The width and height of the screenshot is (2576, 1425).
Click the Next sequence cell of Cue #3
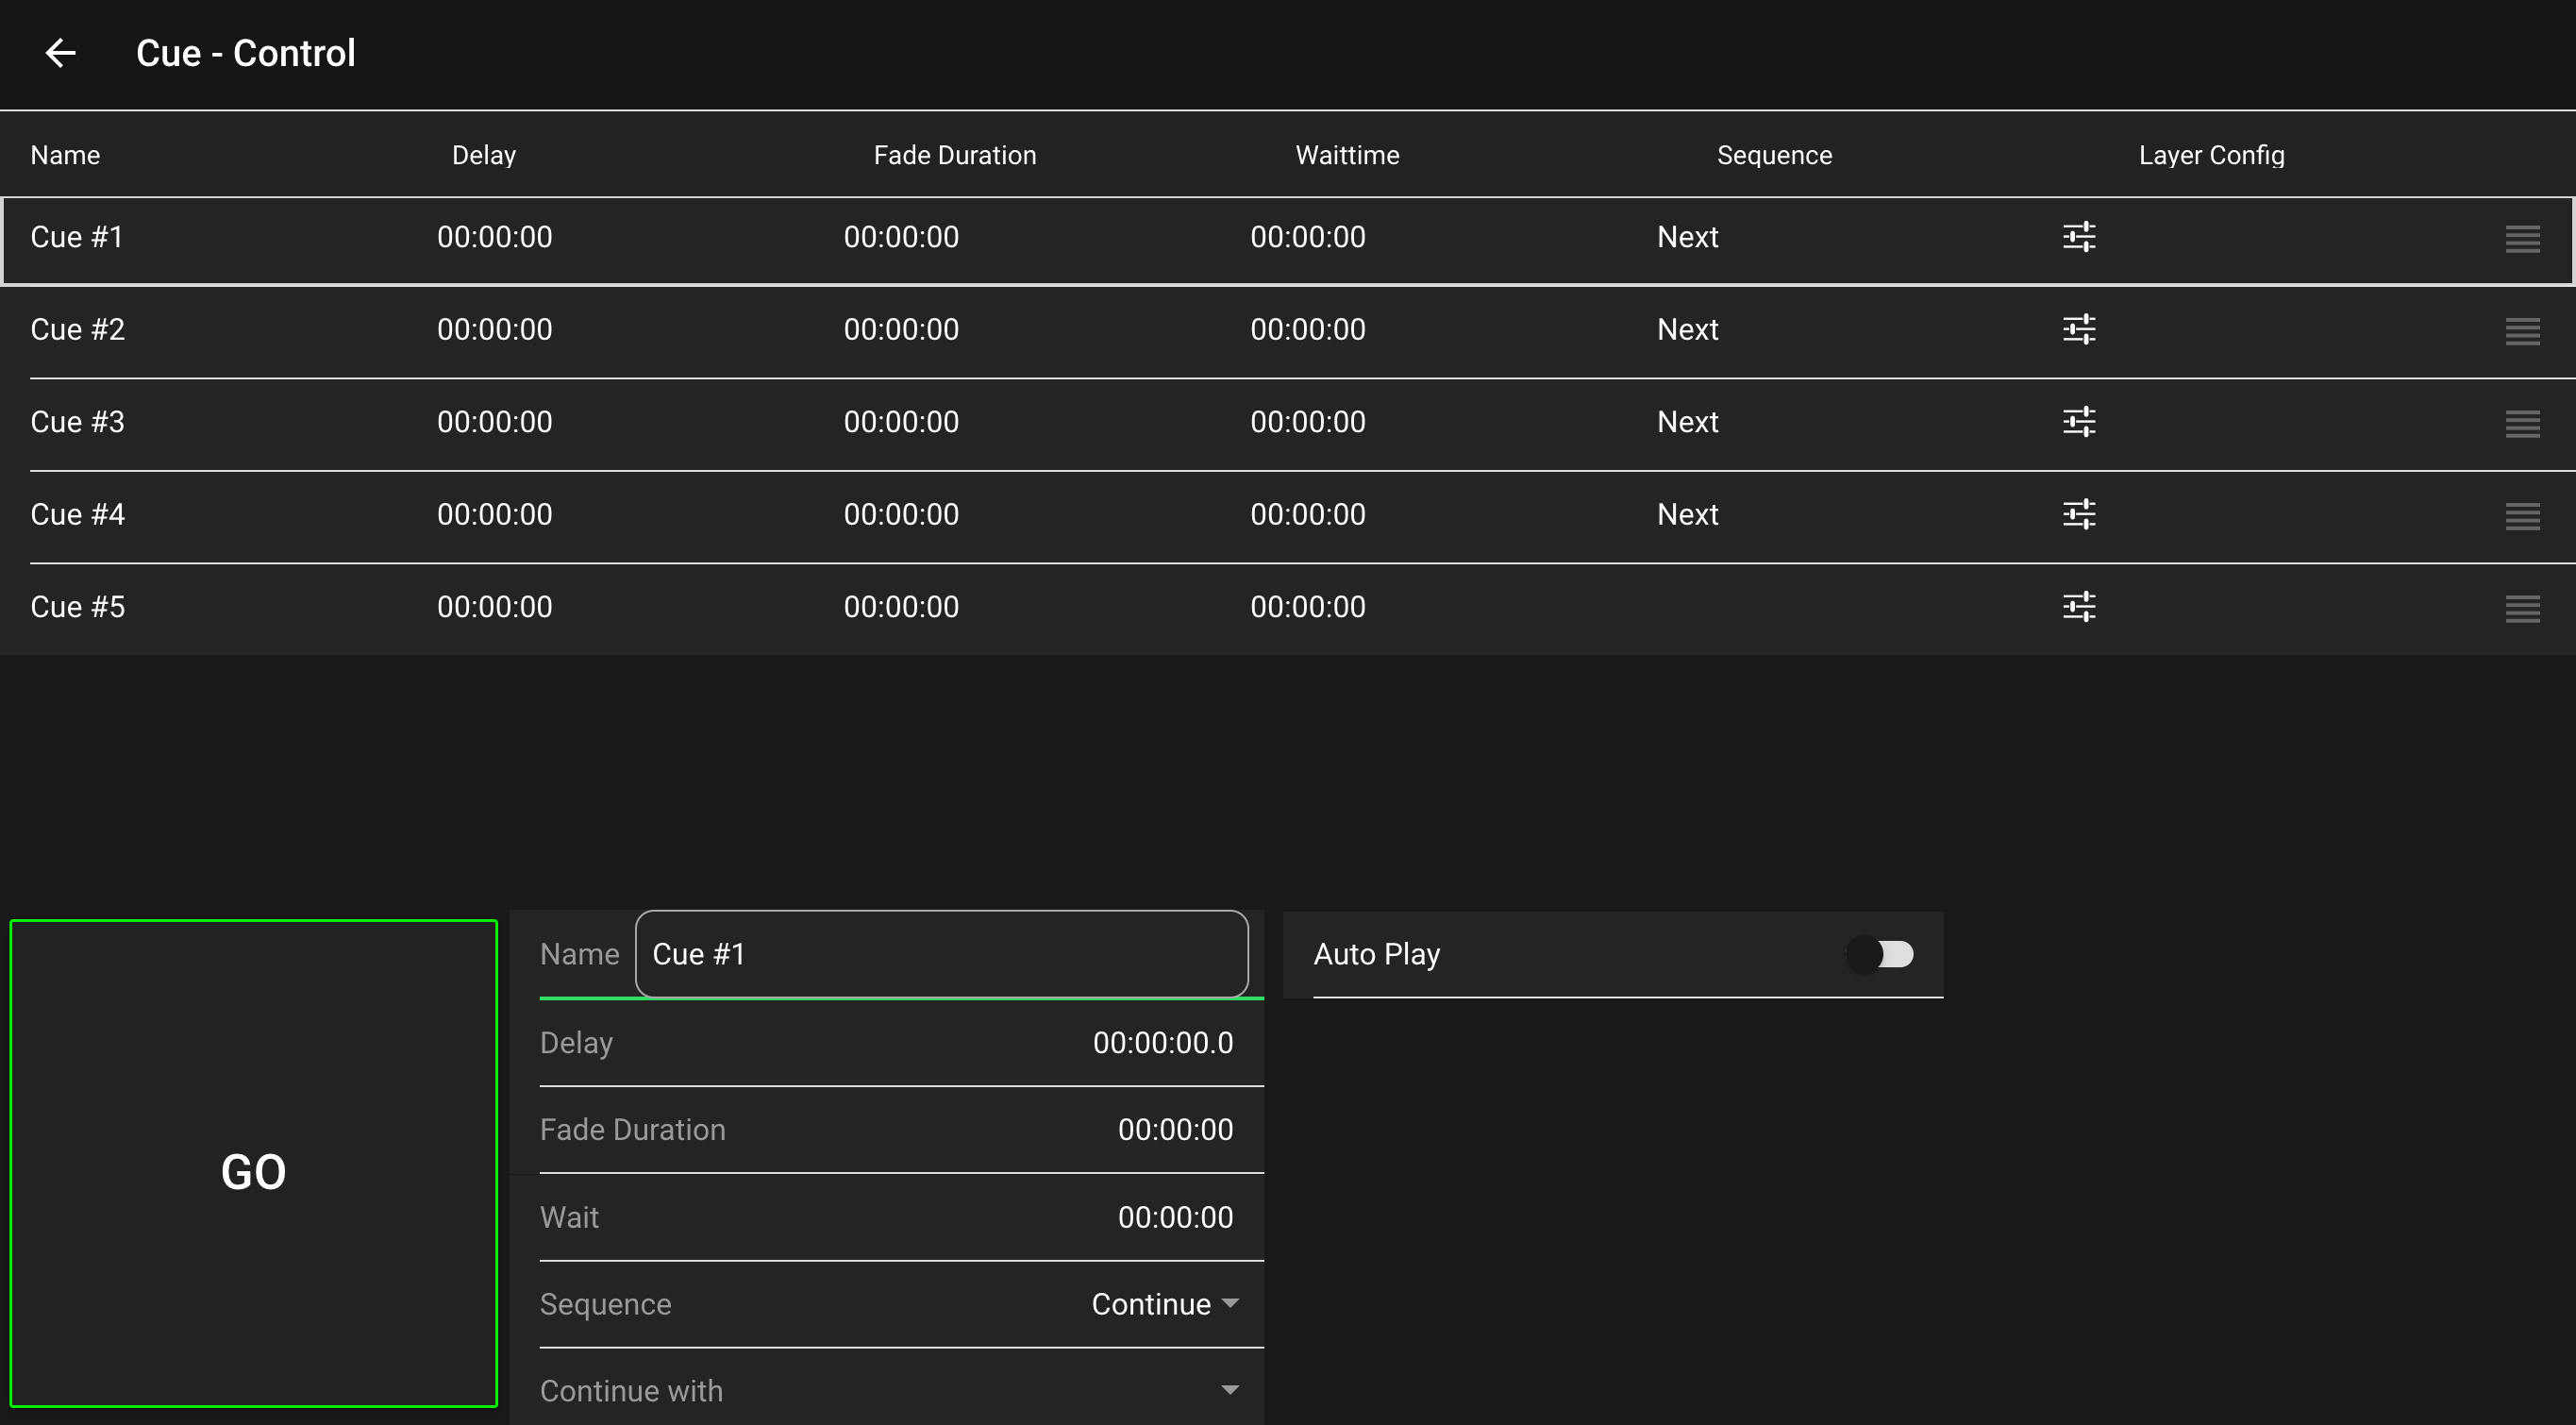click(x=1687, y=422)
